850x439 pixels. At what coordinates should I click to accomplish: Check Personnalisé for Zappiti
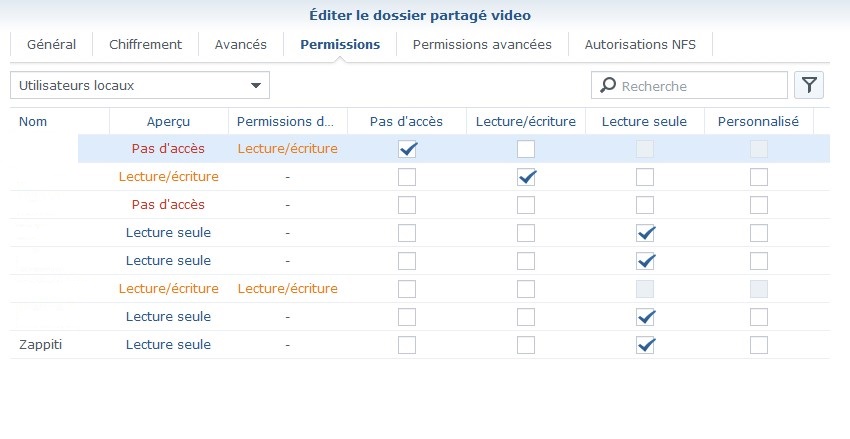pos(759,345)
